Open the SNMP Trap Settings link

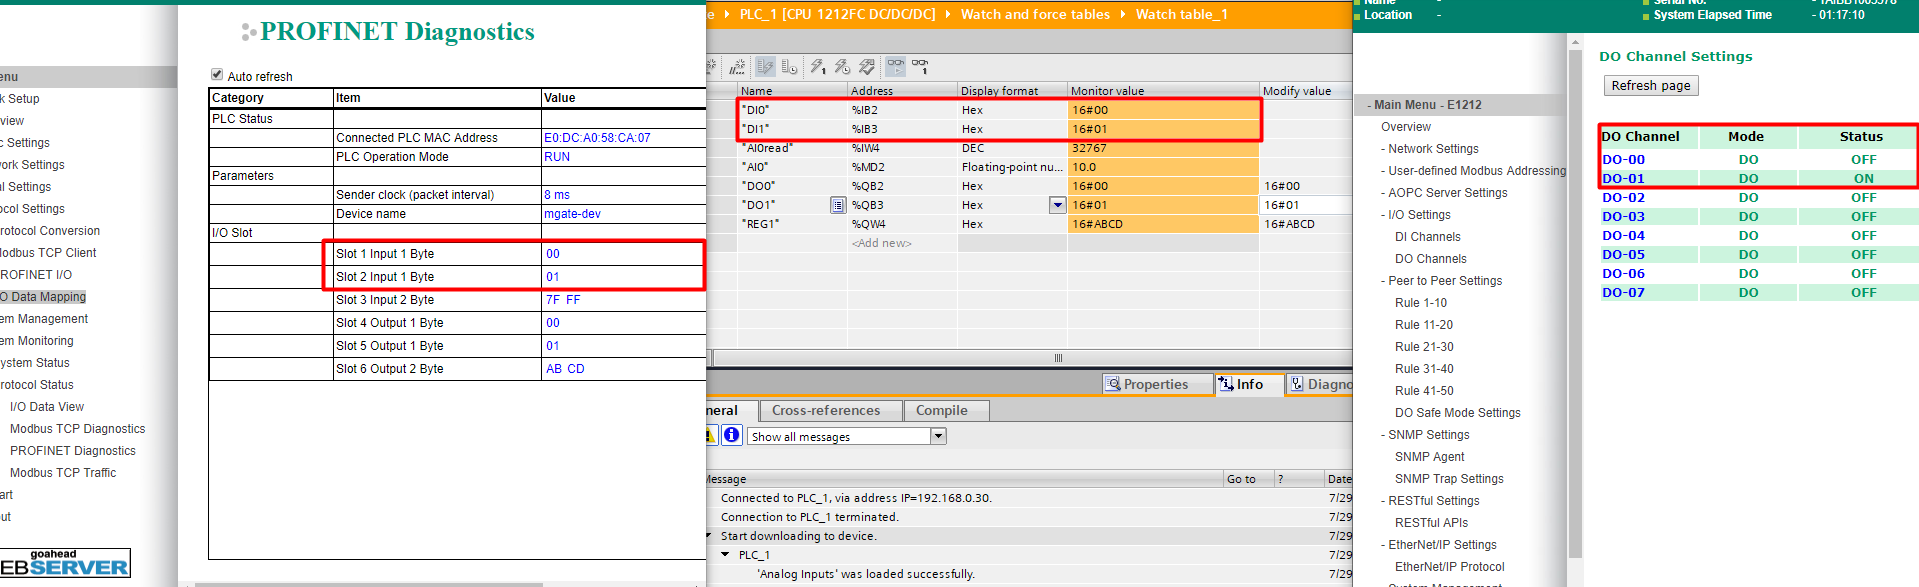pyautogui.click(x=1449, y=479)
